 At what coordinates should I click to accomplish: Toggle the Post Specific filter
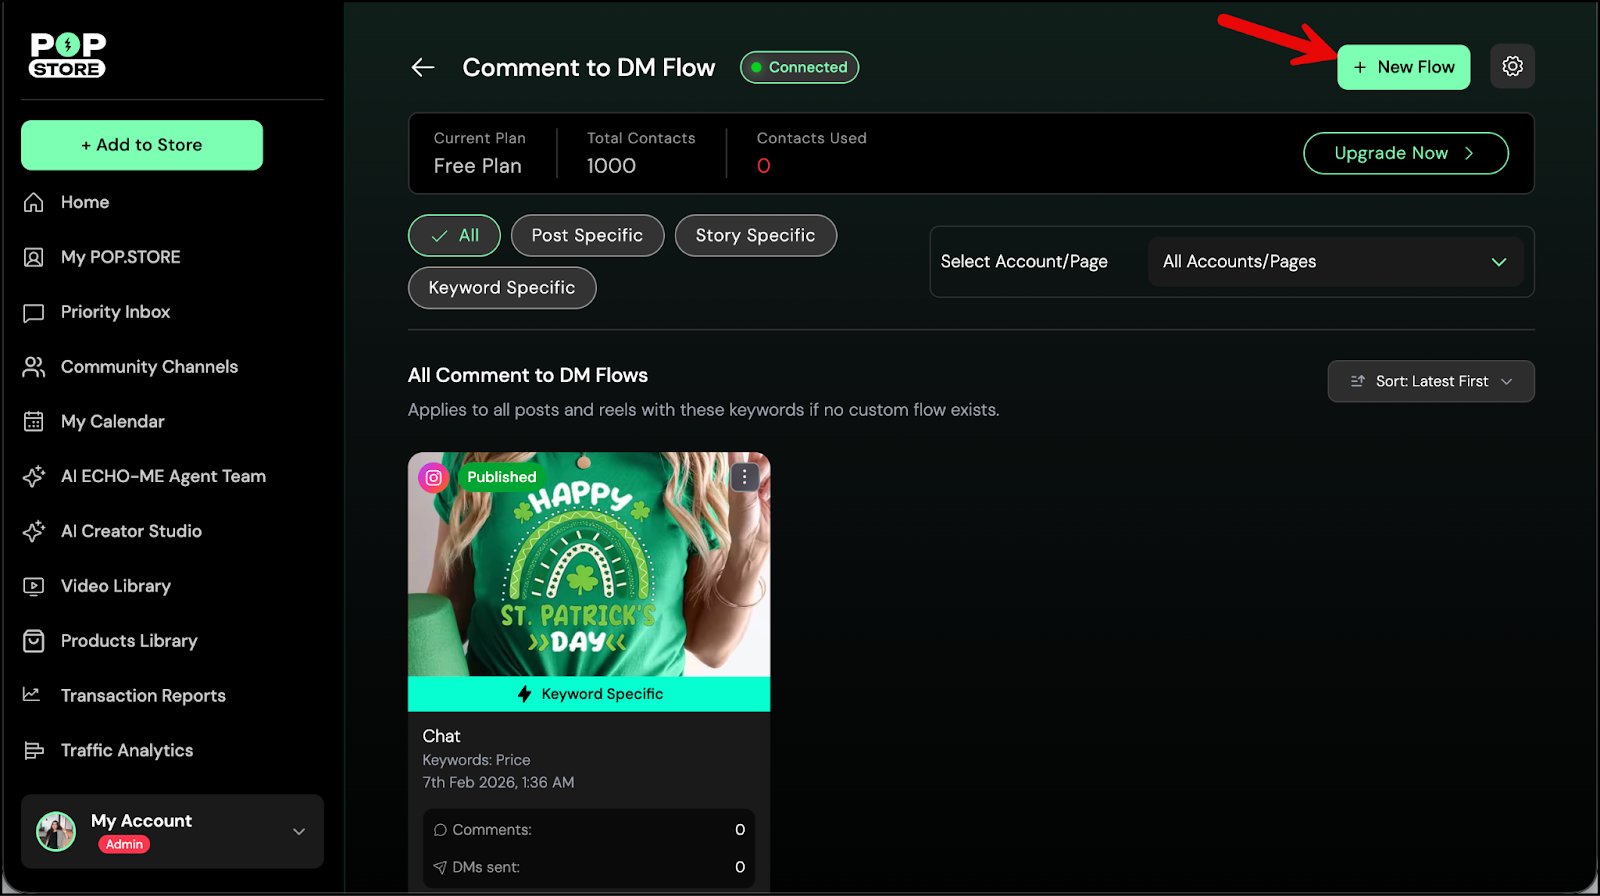point(587,236)
